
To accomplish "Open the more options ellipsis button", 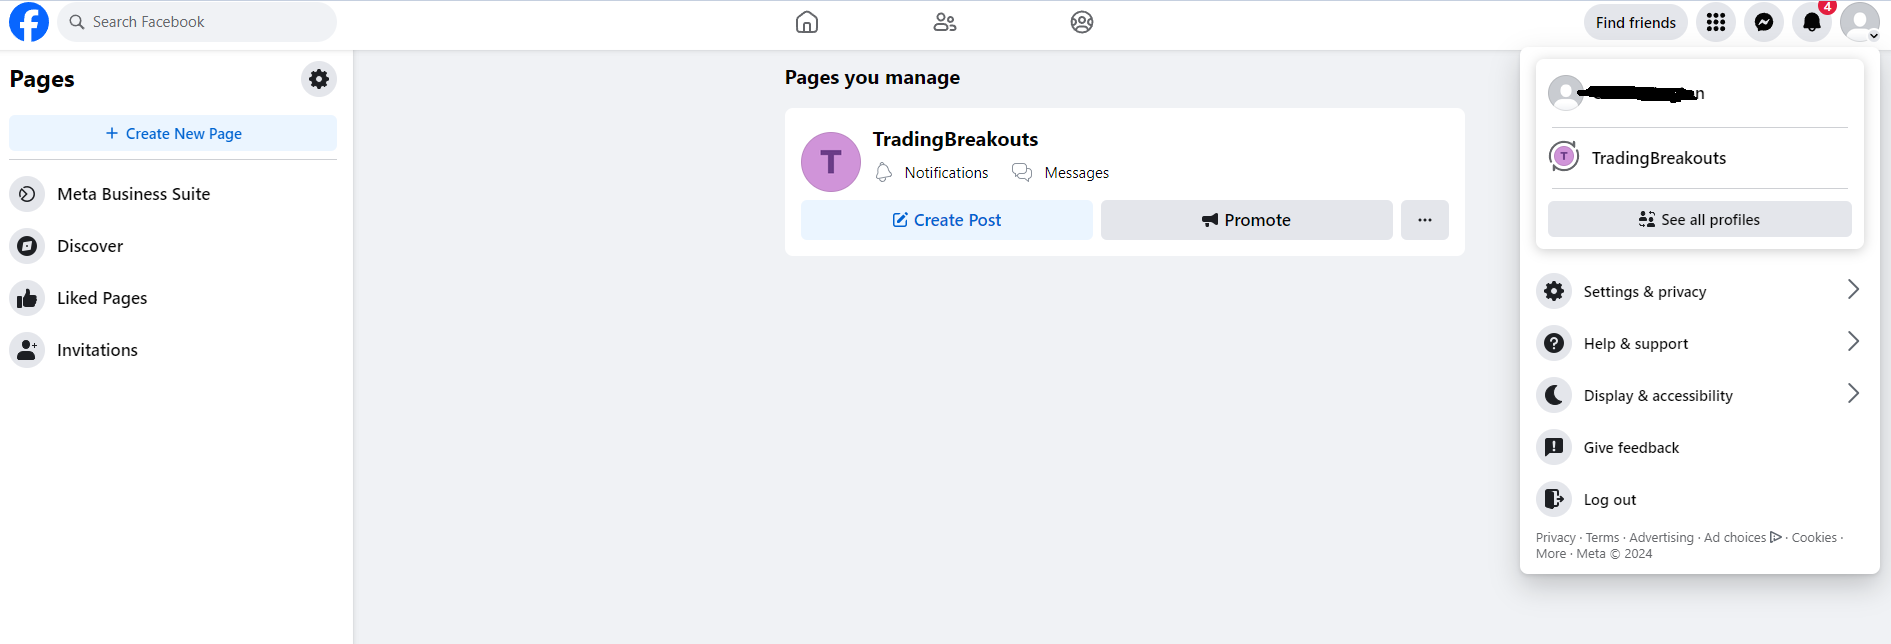I will (1425, 220).
